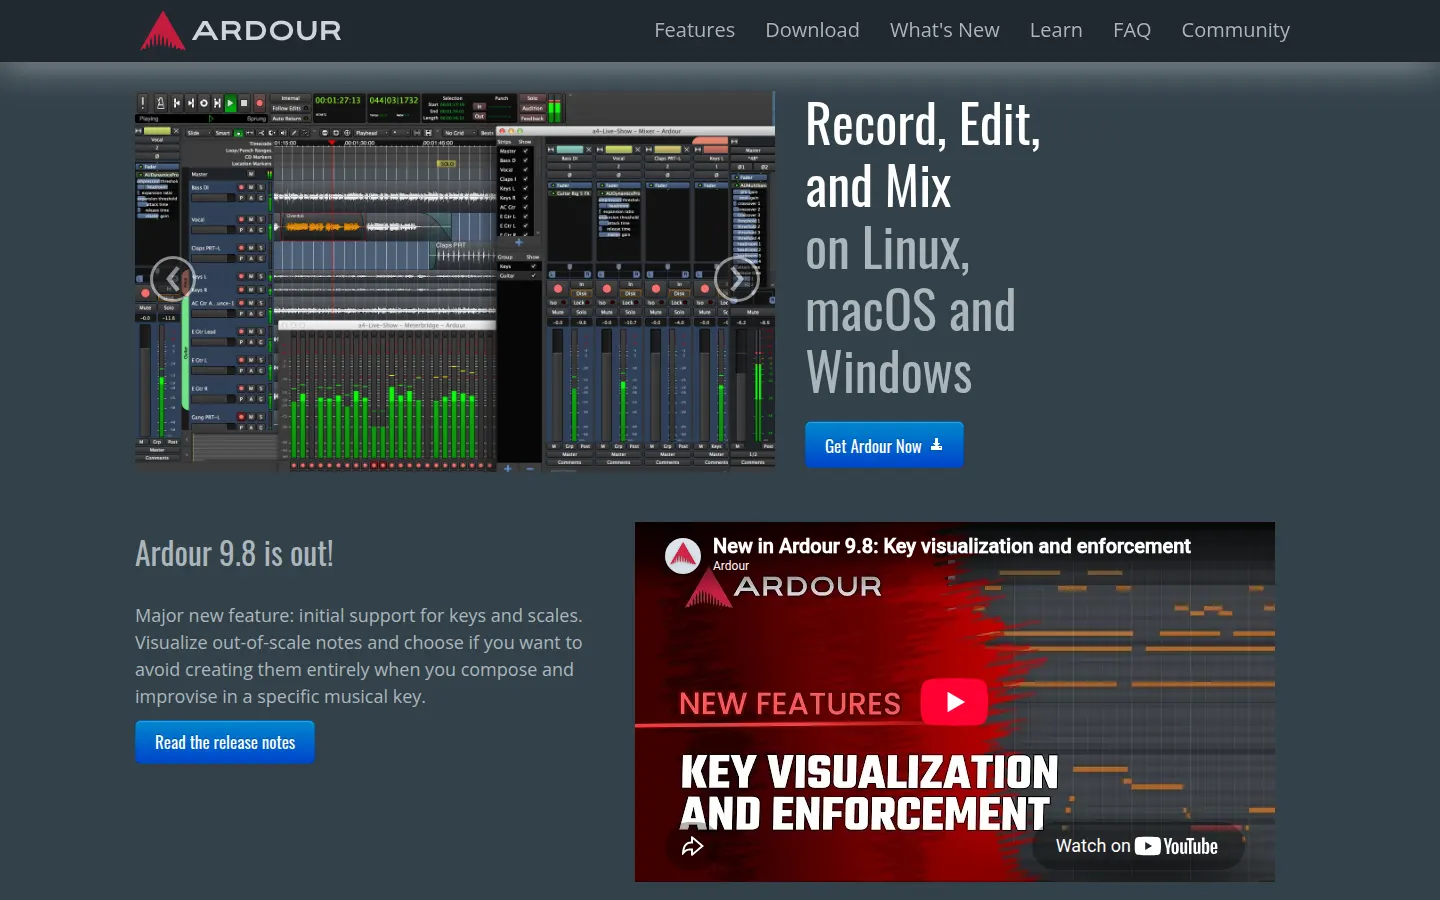Click the 'Record, Edit, and Mix' headline
The height and width of the screenshot is (900, 1440).
(923, 155)
